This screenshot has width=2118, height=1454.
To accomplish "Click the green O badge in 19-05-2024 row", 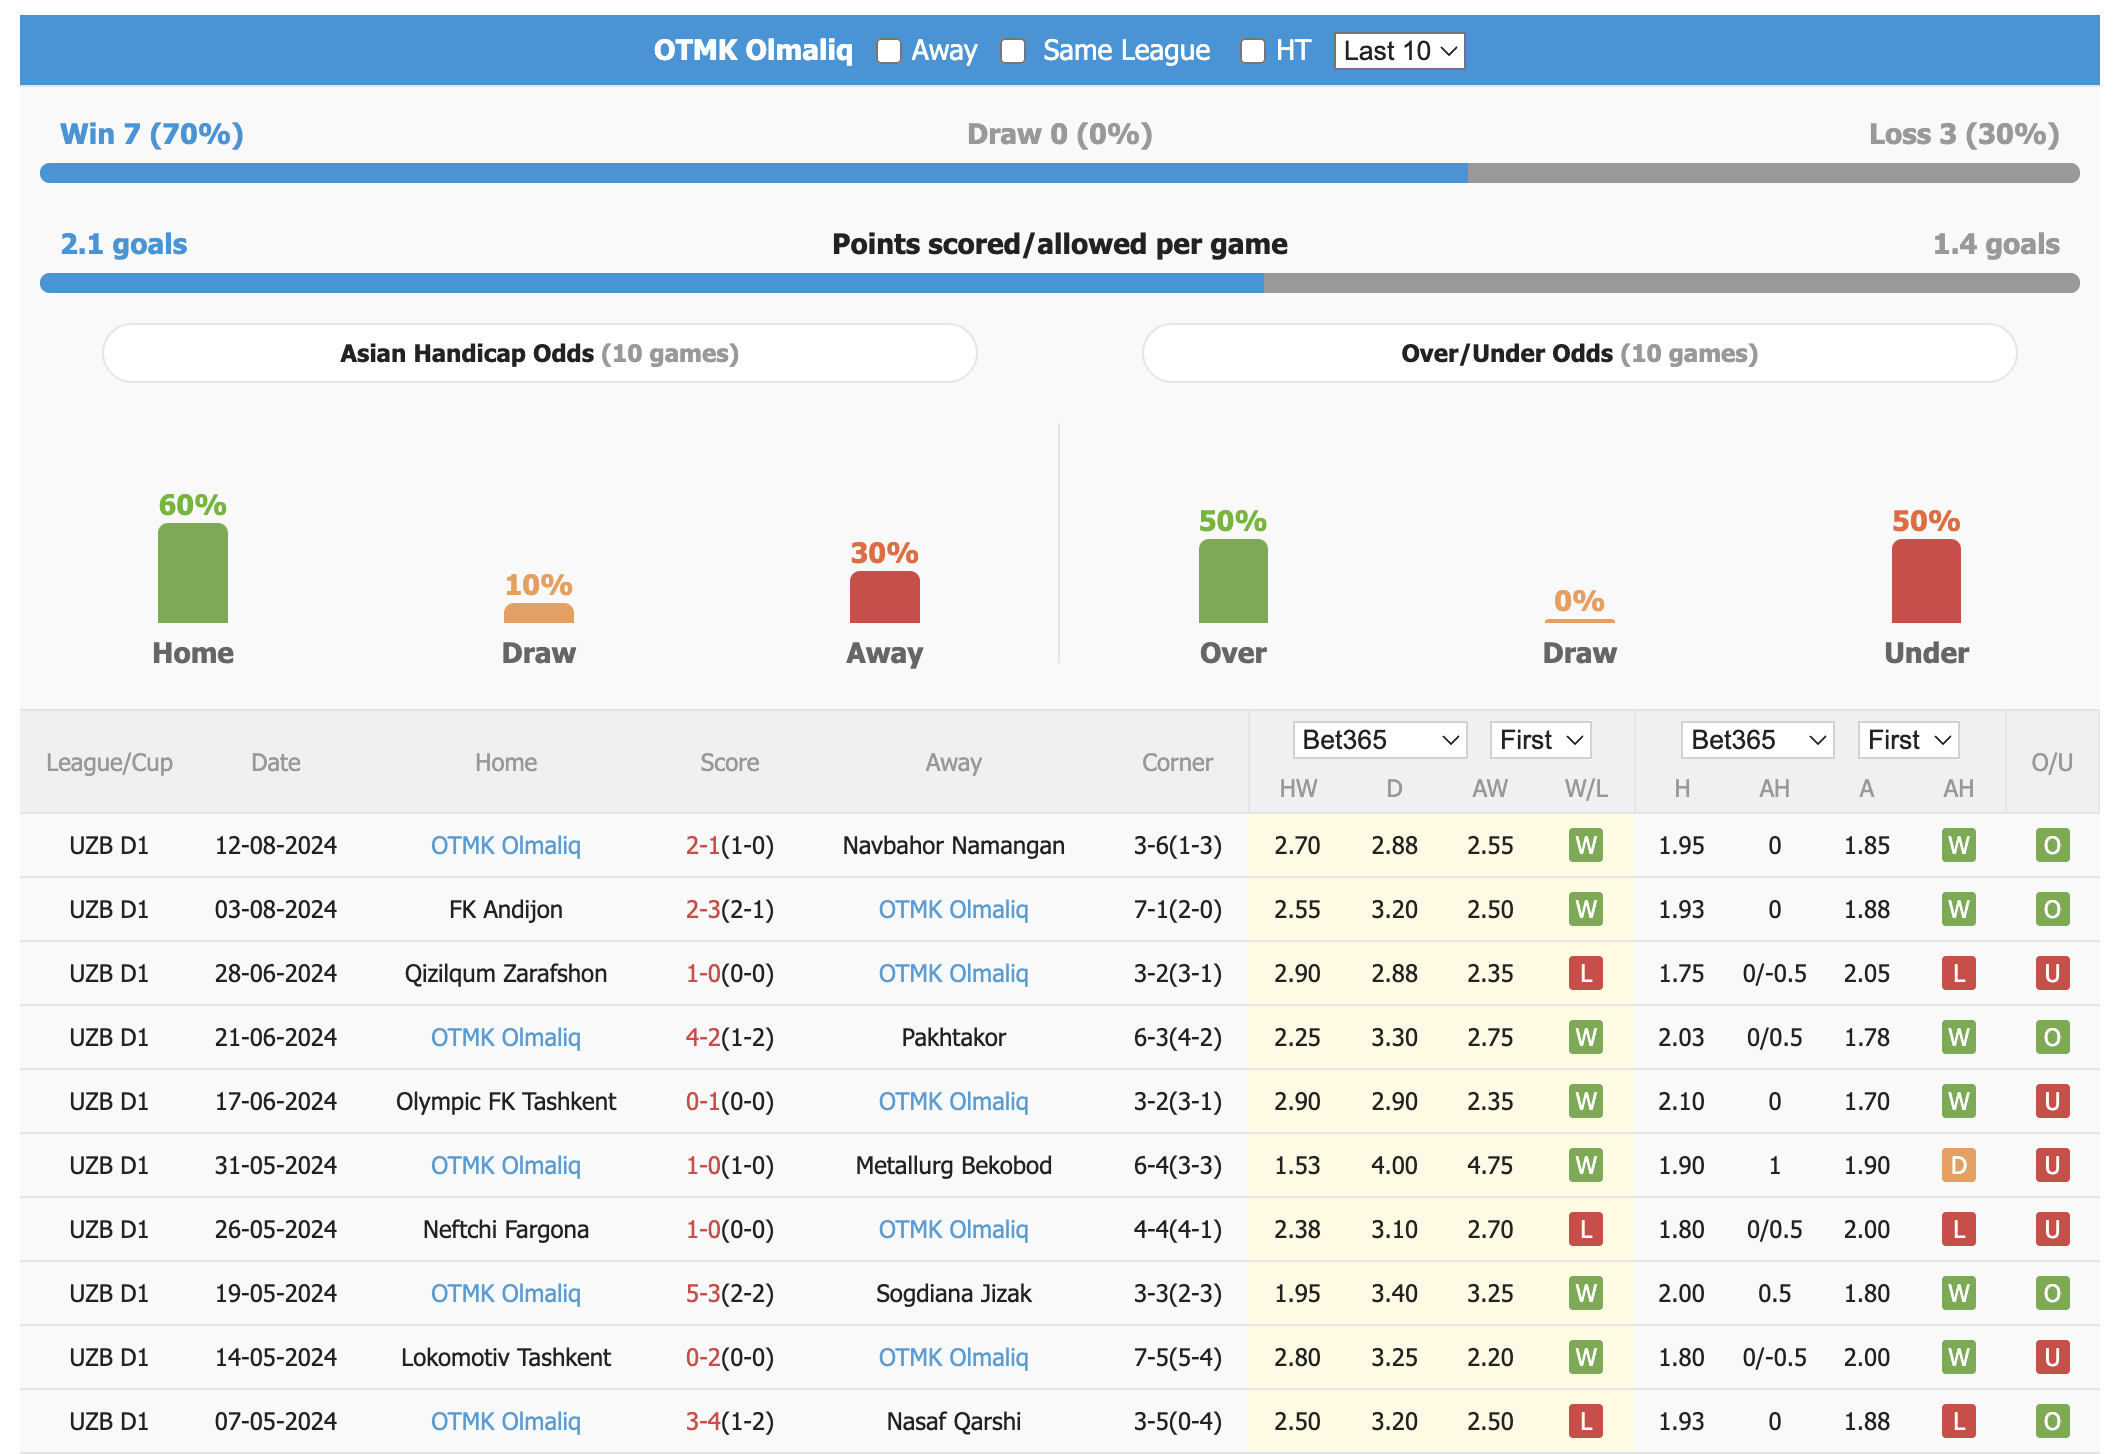I will pyautogui.click(x=2052, y=1293).
